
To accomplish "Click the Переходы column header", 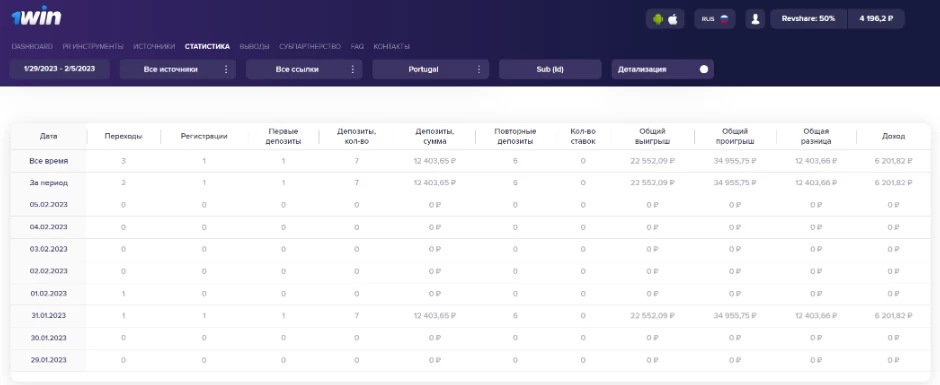I will click(123, 136).
